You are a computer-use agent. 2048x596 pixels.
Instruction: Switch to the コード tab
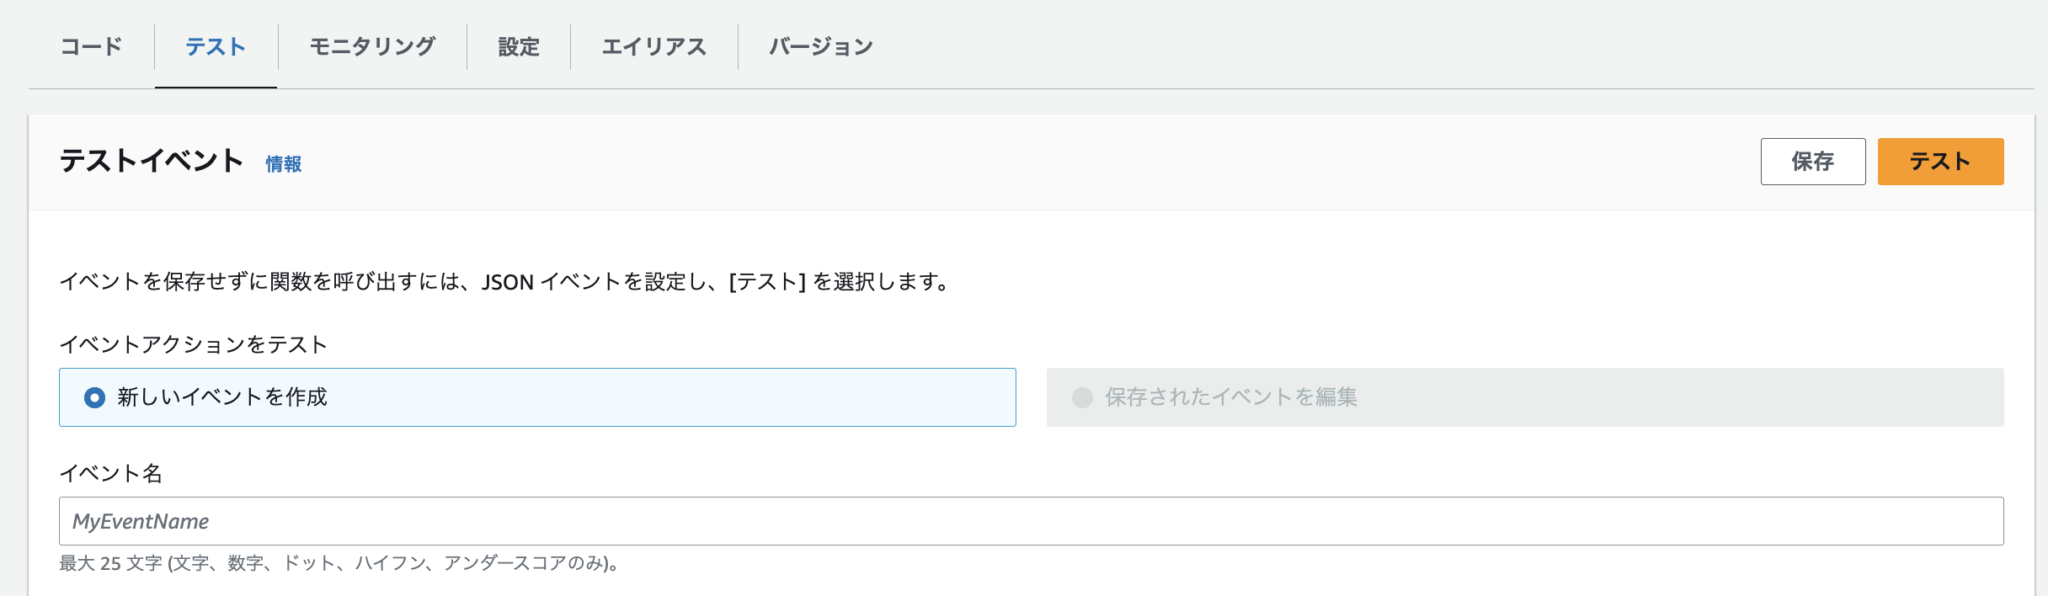click(91, 45)
